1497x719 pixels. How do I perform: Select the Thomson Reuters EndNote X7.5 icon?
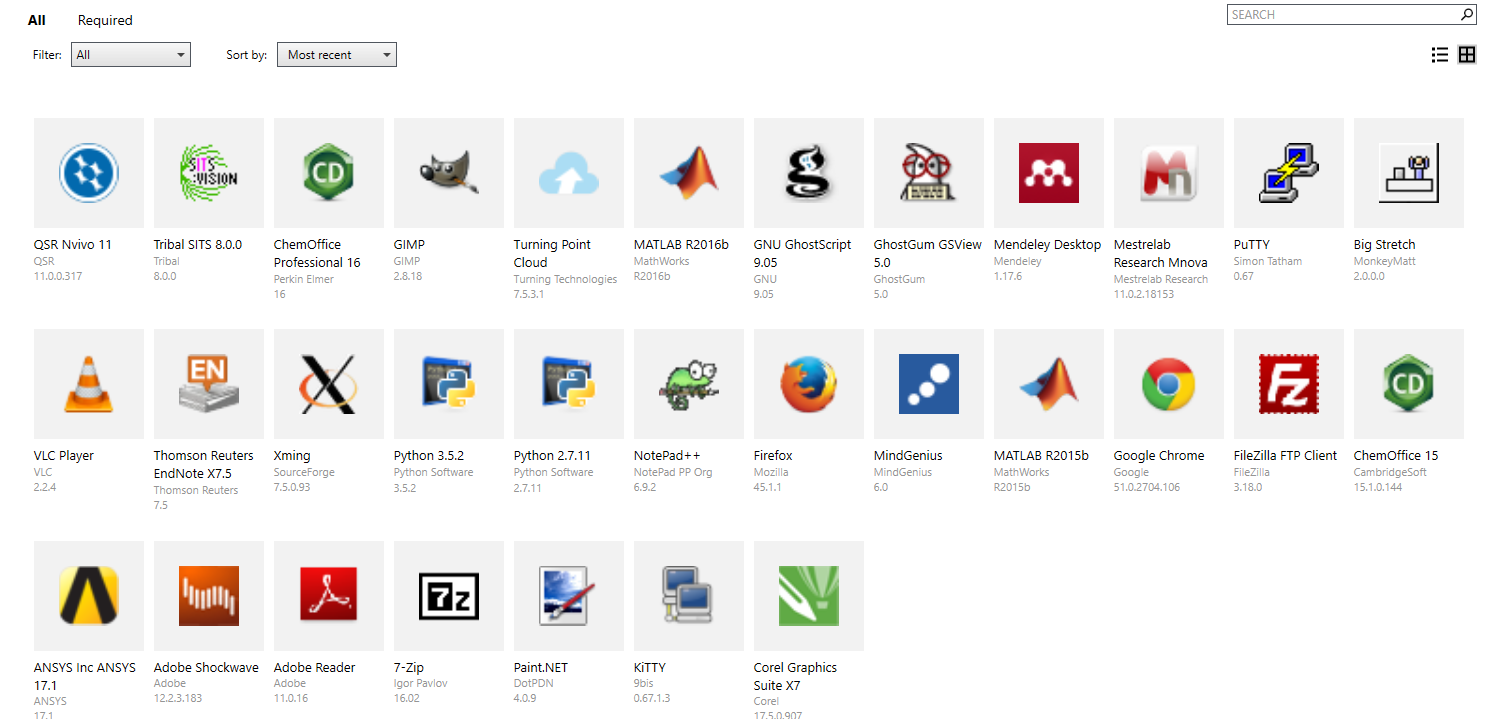[x=209, y=384]
